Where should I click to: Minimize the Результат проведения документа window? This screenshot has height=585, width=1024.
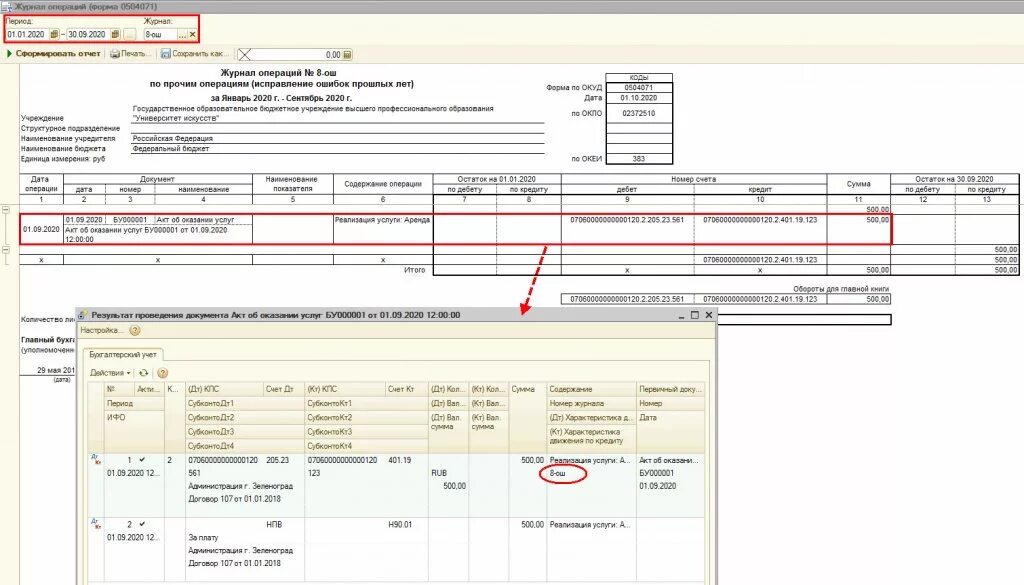681,315
